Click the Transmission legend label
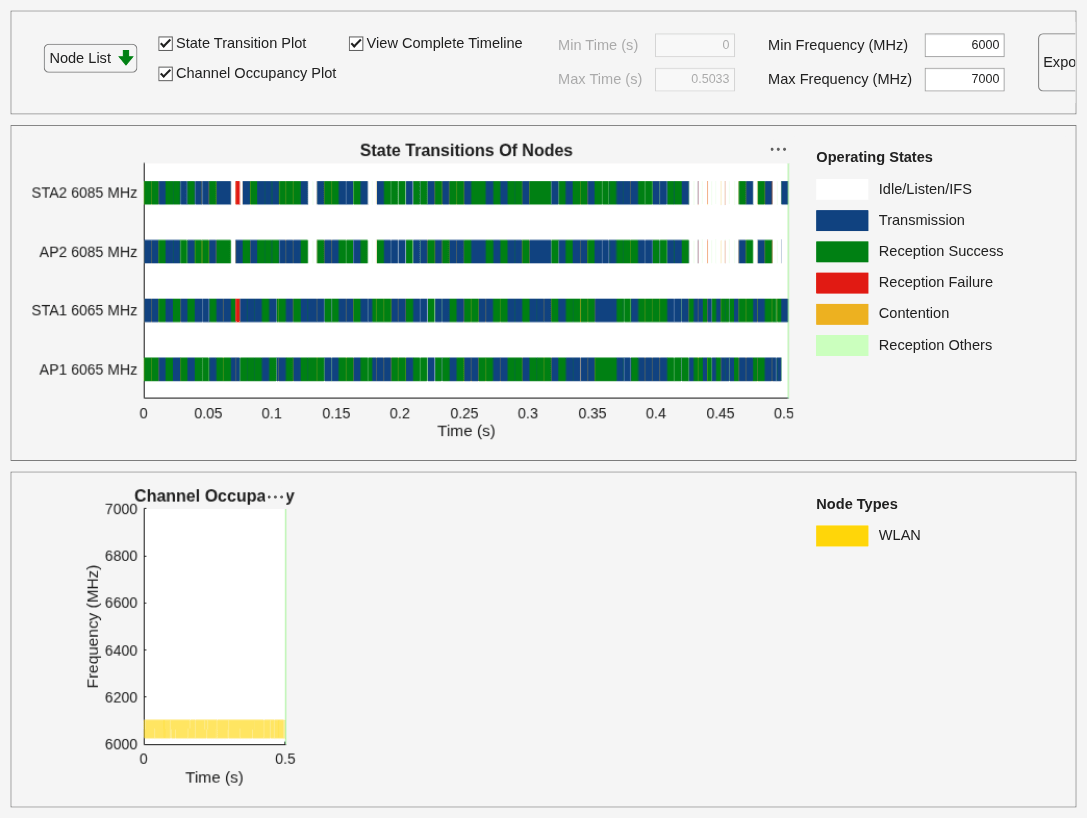 921,220
